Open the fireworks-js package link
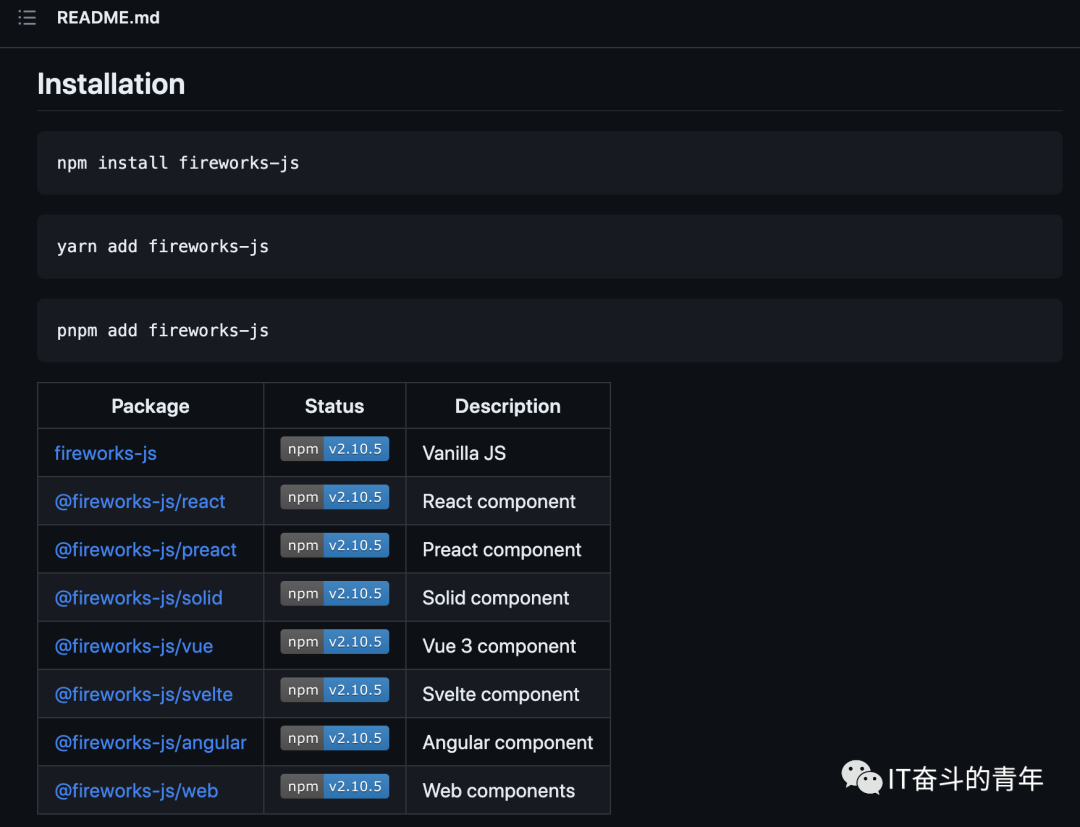This screenshot has width=1080, height=827. click(105, 453)
